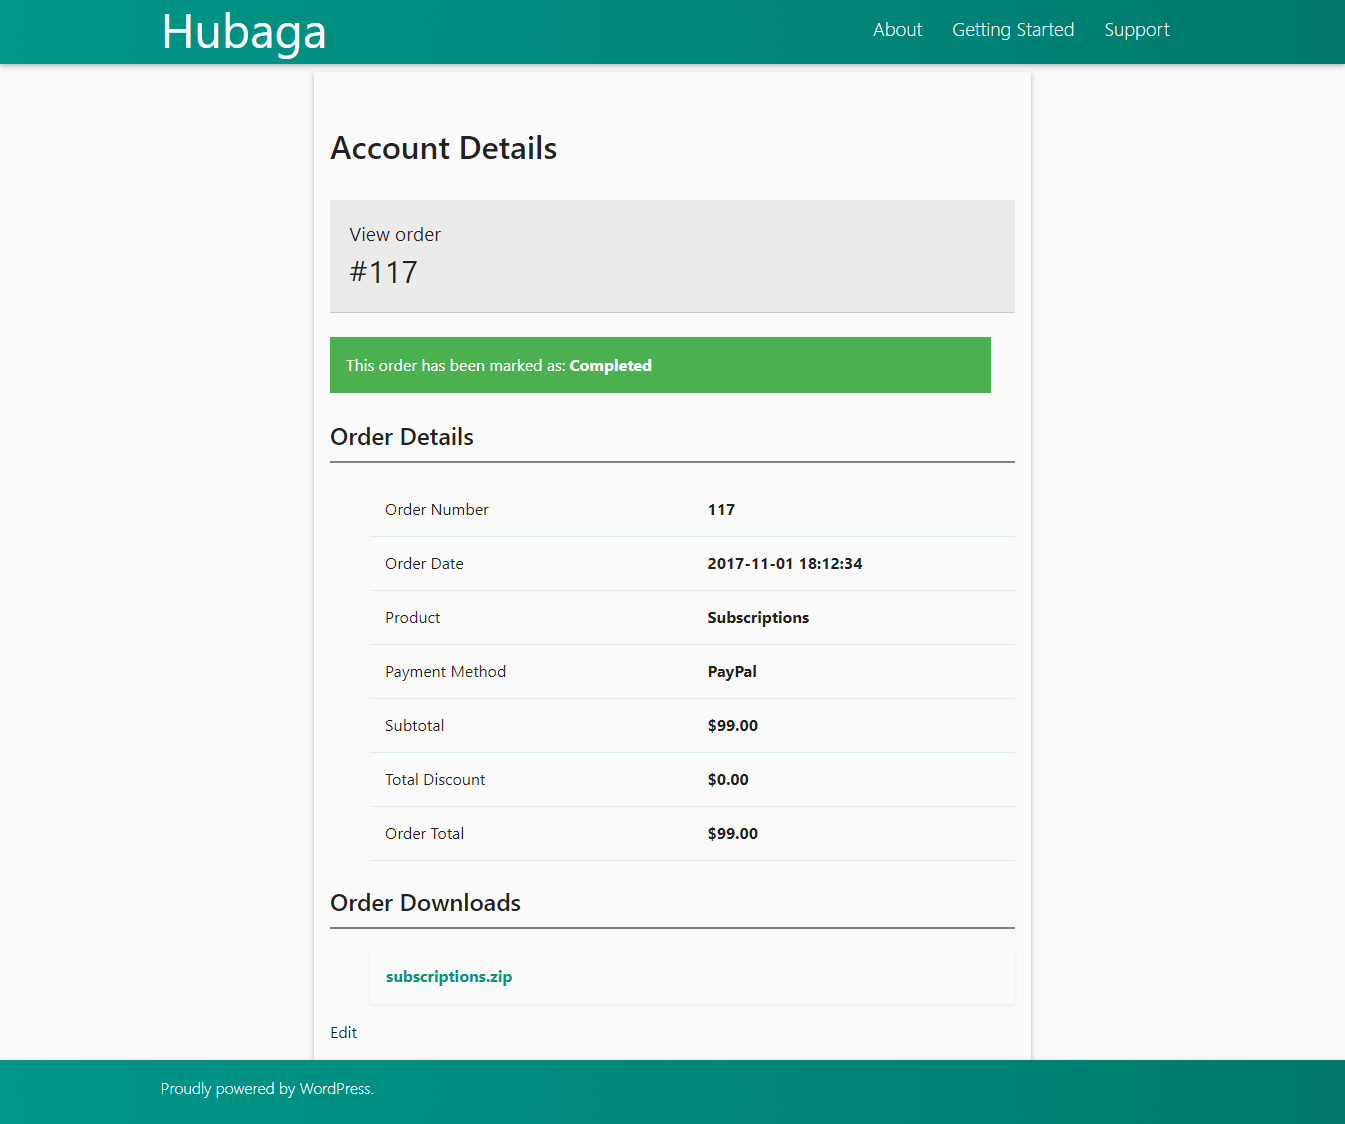The image size is (1345, 1124).
Task: Select the date 2017-11-01 18:12:34
Action: tap(785, 564)
